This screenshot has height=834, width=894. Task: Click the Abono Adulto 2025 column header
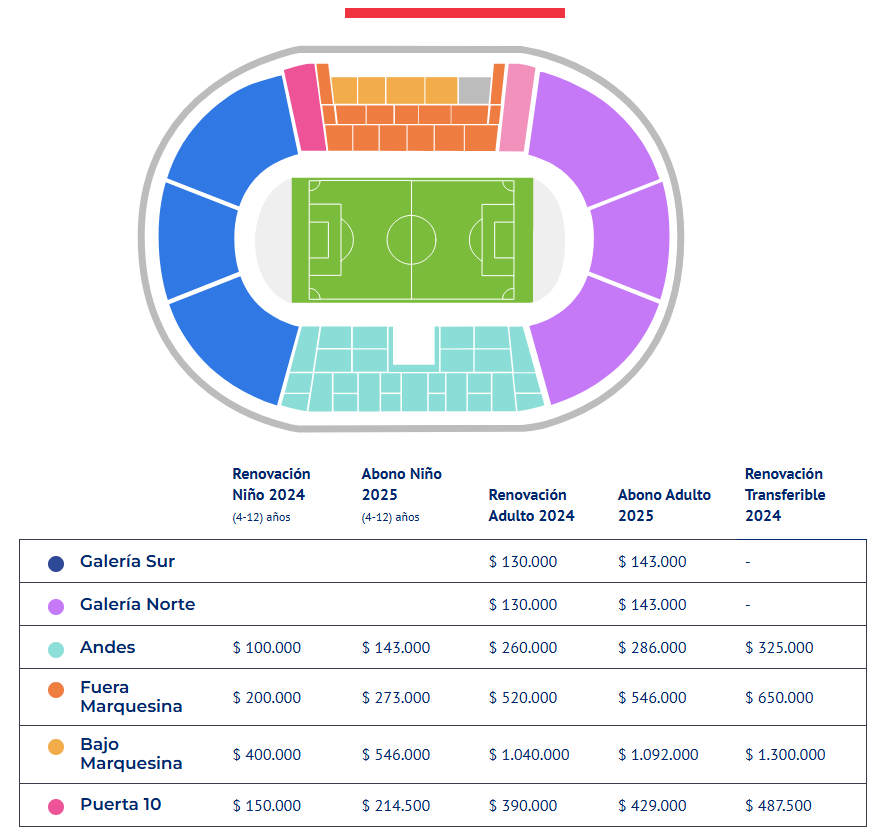(x=664, y=505)
